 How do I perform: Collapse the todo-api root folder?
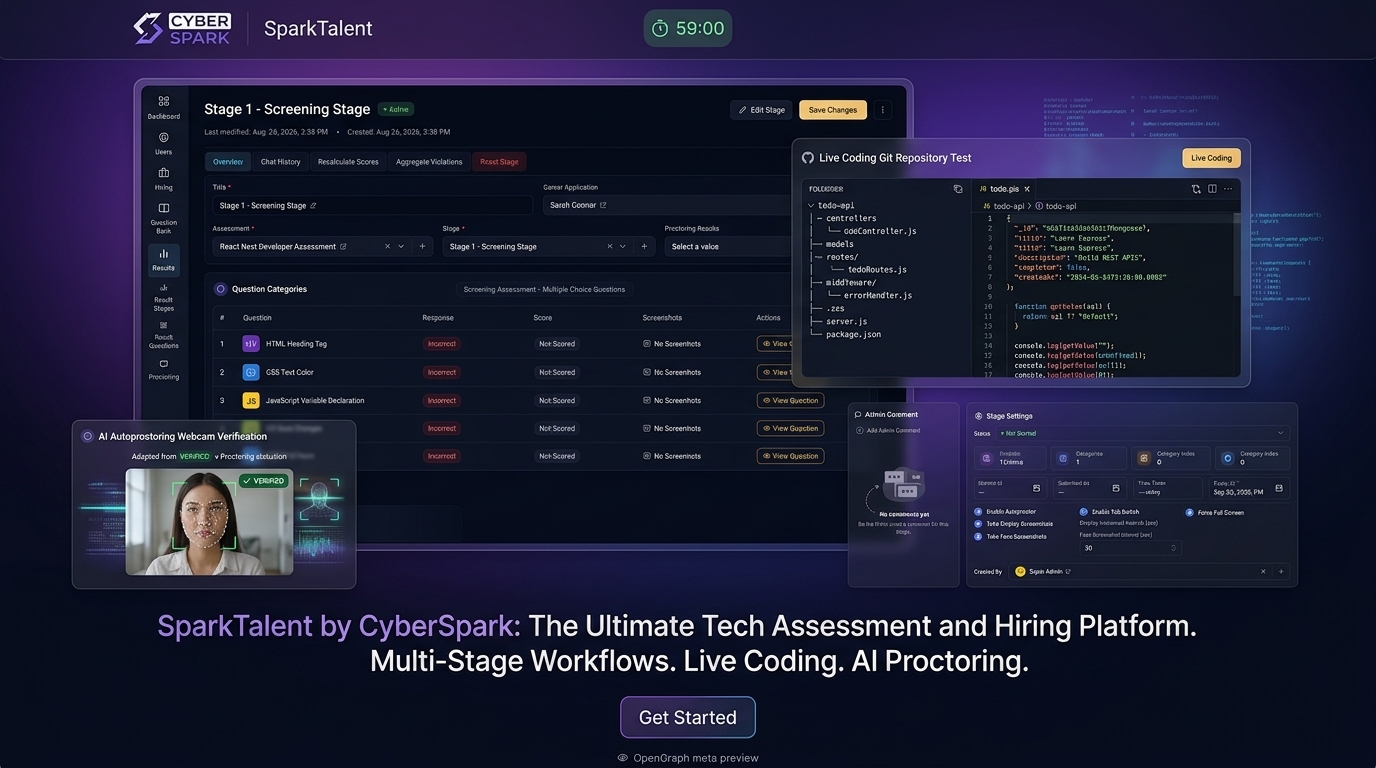812,205
